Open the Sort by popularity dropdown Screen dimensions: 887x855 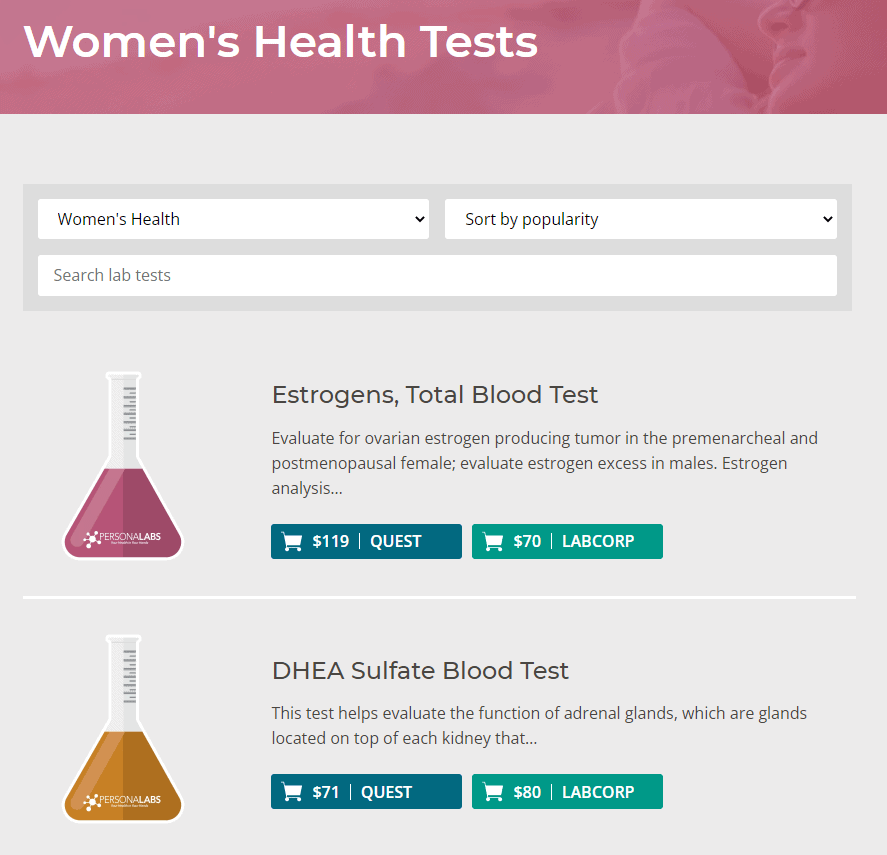(x=640, y=219)
